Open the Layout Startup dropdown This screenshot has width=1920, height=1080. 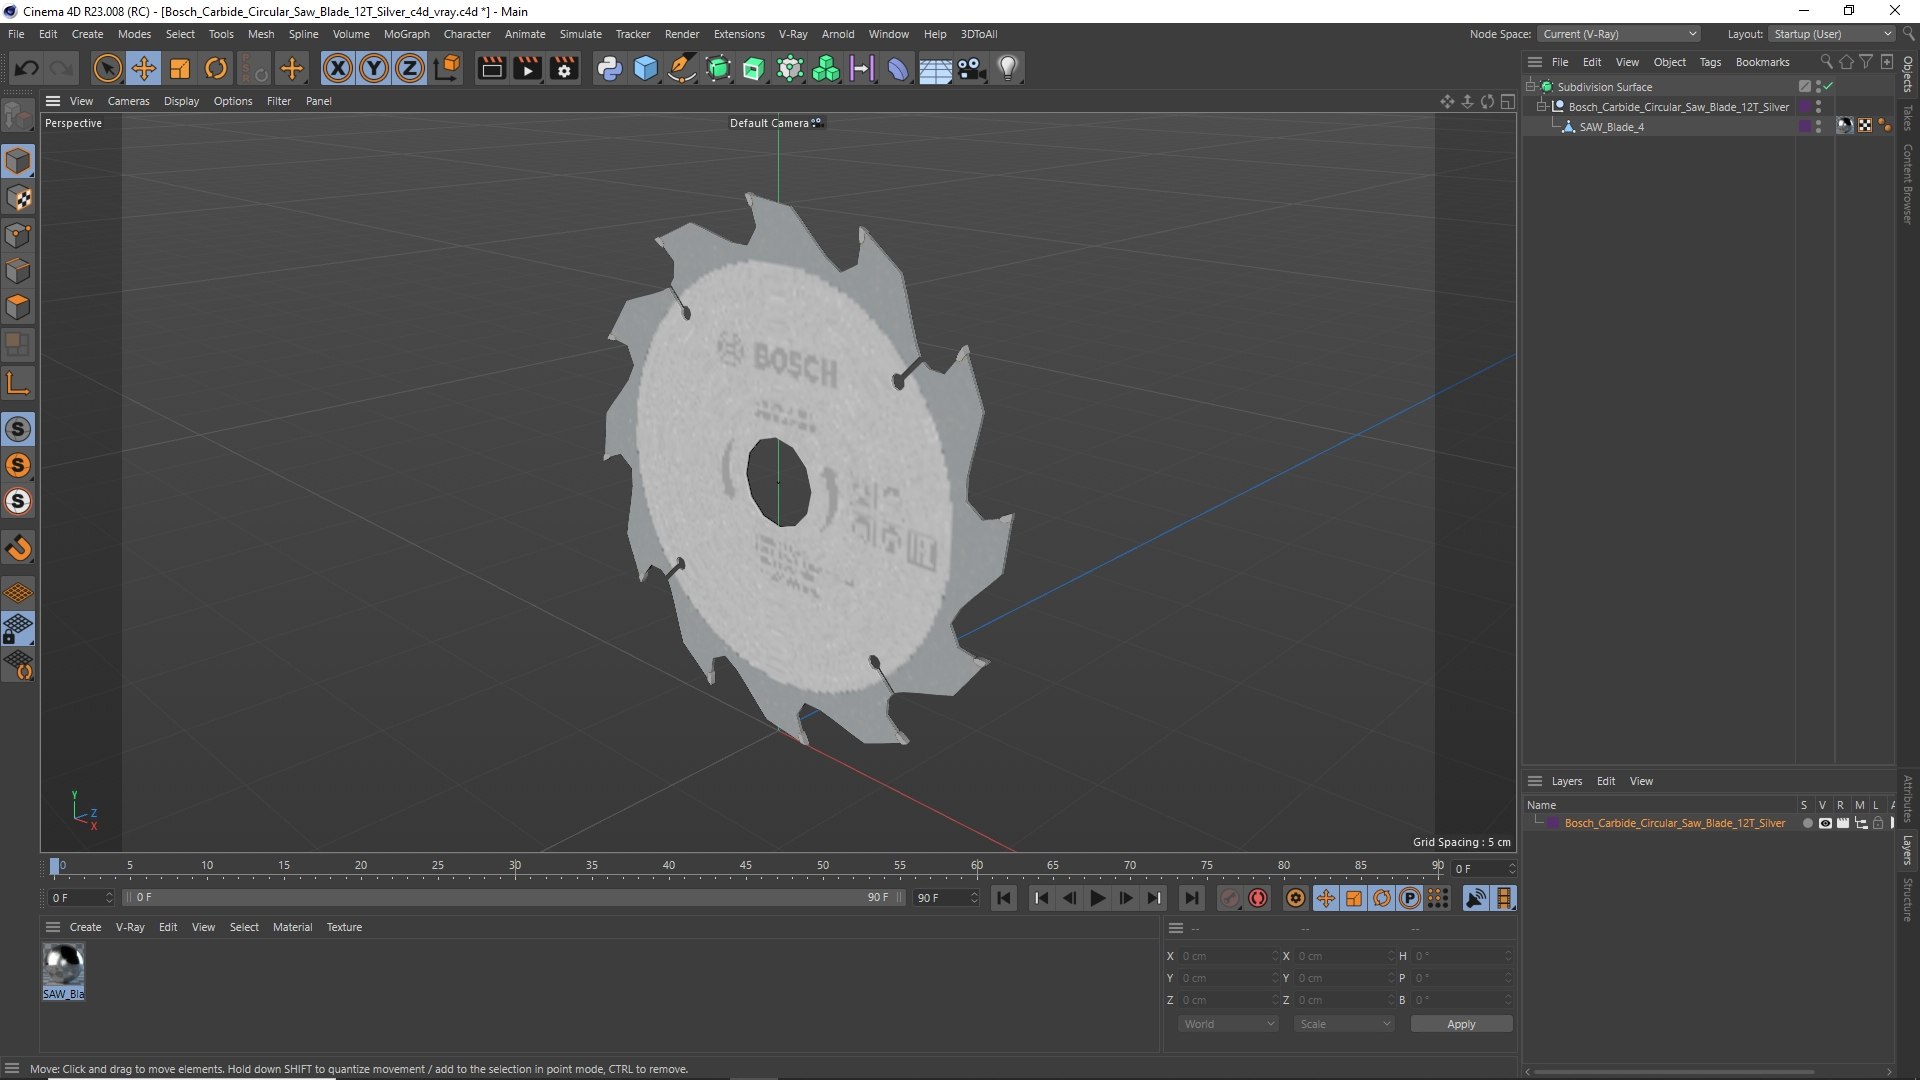(1833, 34)
